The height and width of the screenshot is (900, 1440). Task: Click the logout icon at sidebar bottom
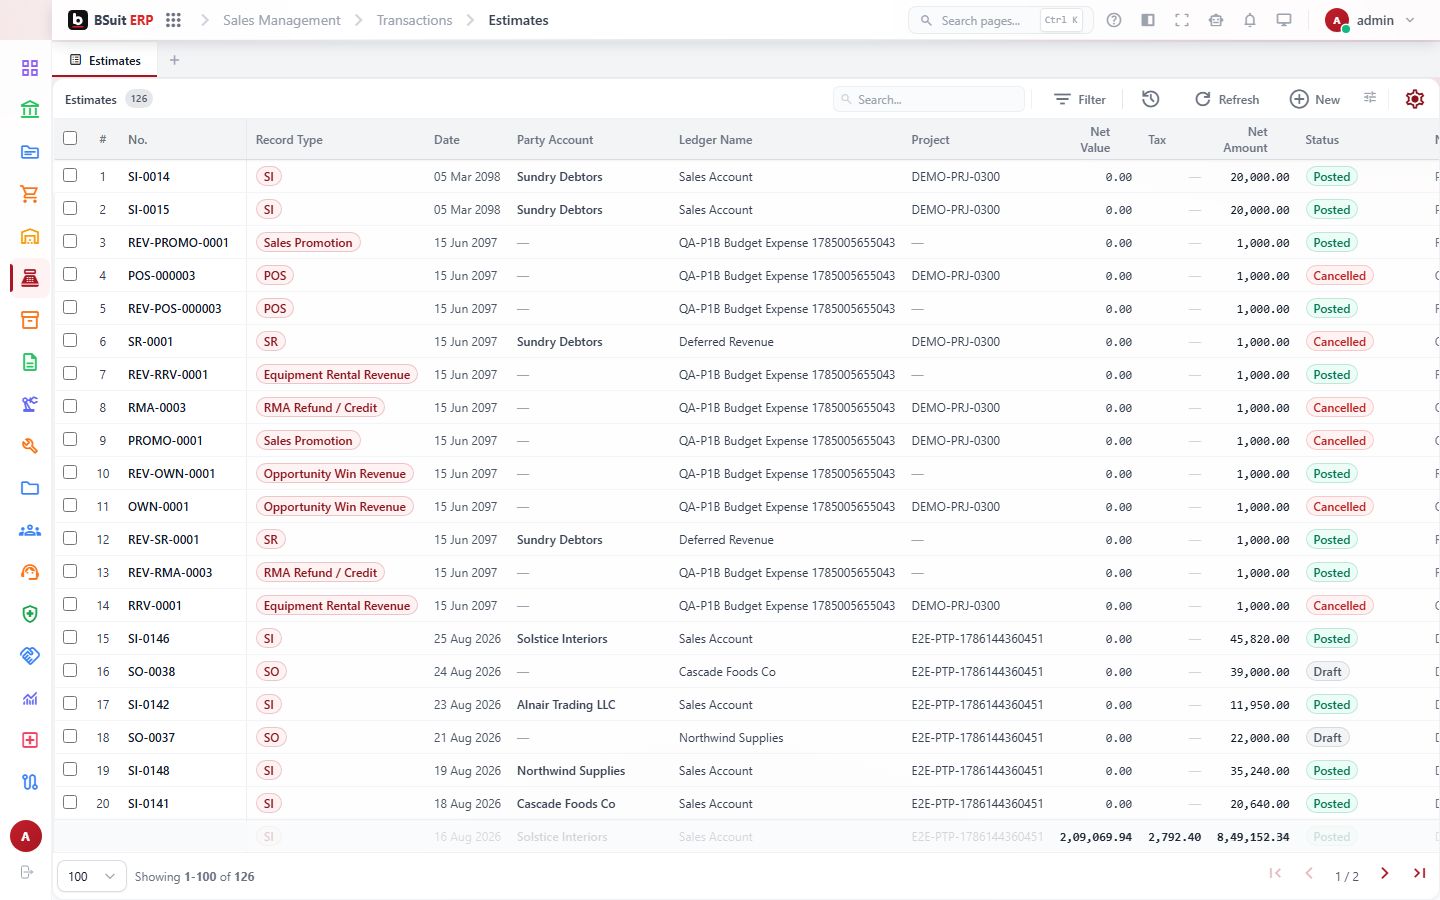(27, 872)
